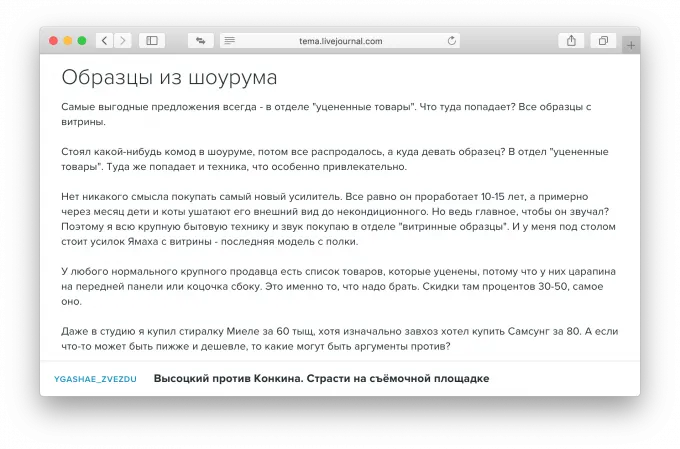The image size is (680, 449).
Task: Minimize the Safari window
Action: tap(68, 41)
